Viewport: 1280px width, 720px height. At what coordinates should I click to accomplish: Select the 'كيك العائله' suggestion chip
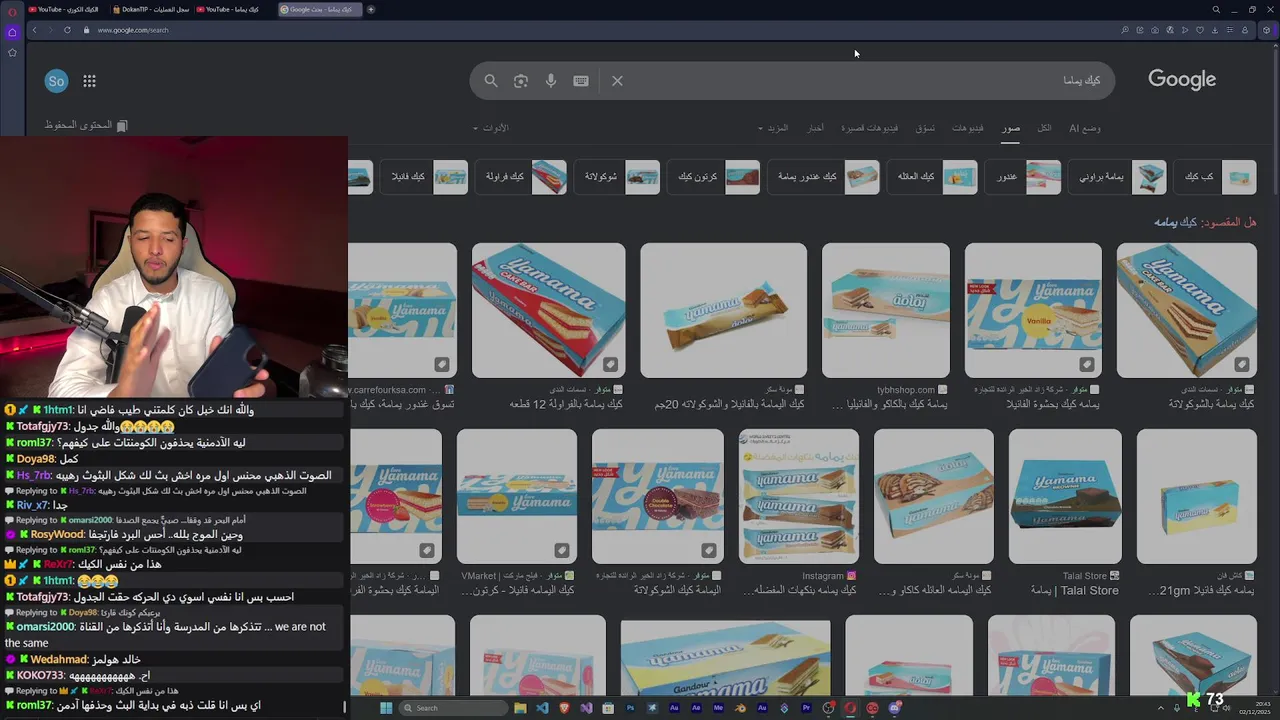932,177
